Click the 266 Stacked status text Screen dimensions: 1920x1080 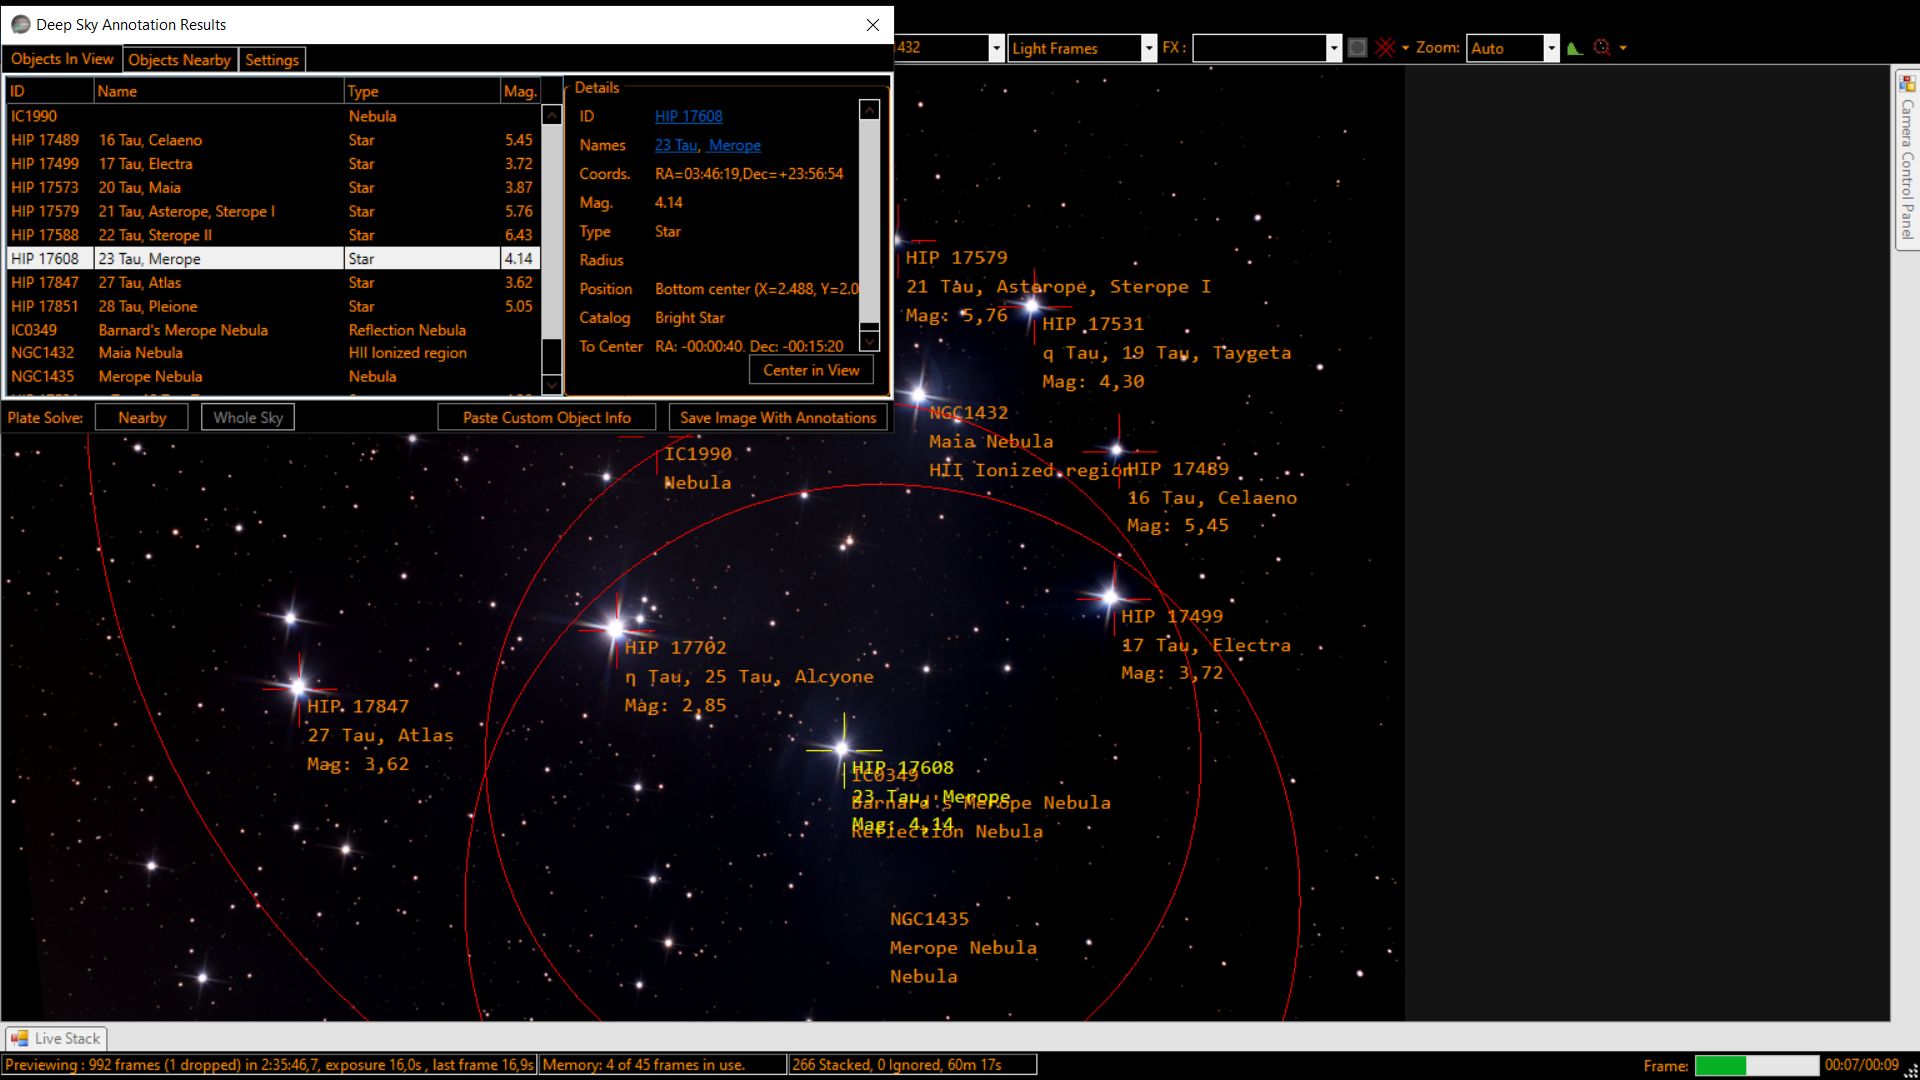[x=912, y=1065]
